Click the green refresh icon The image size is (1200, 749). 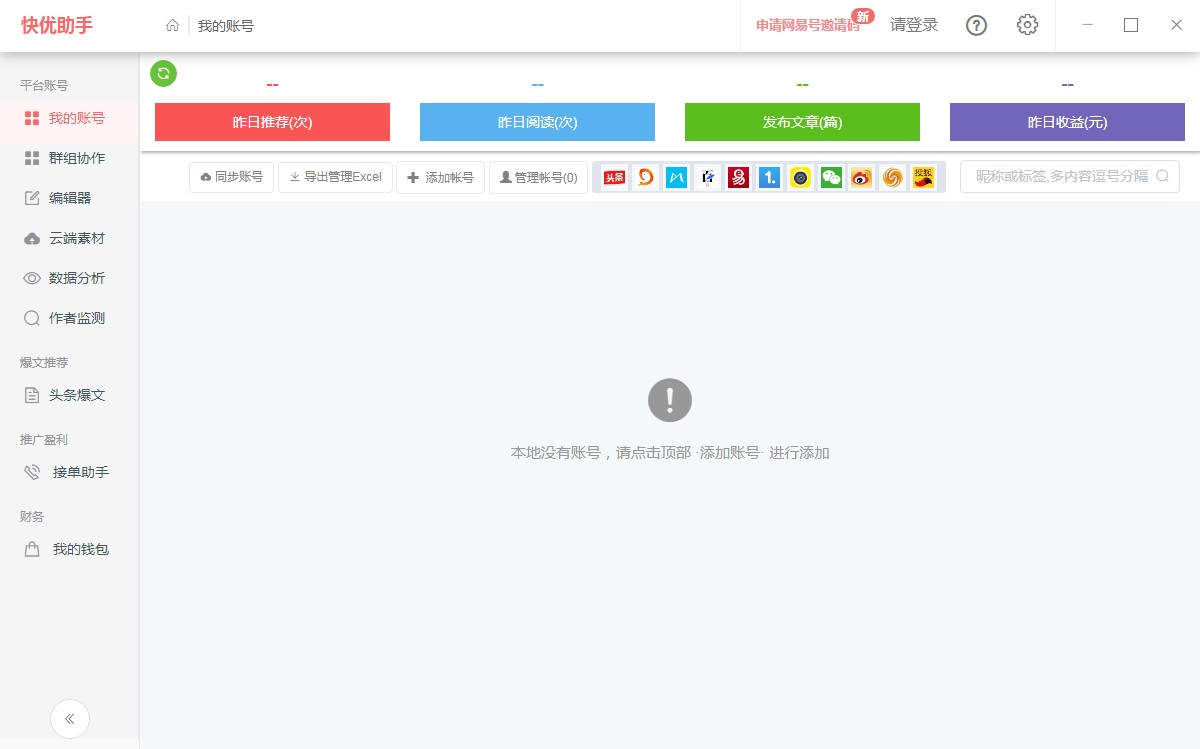tap(163, 73)
